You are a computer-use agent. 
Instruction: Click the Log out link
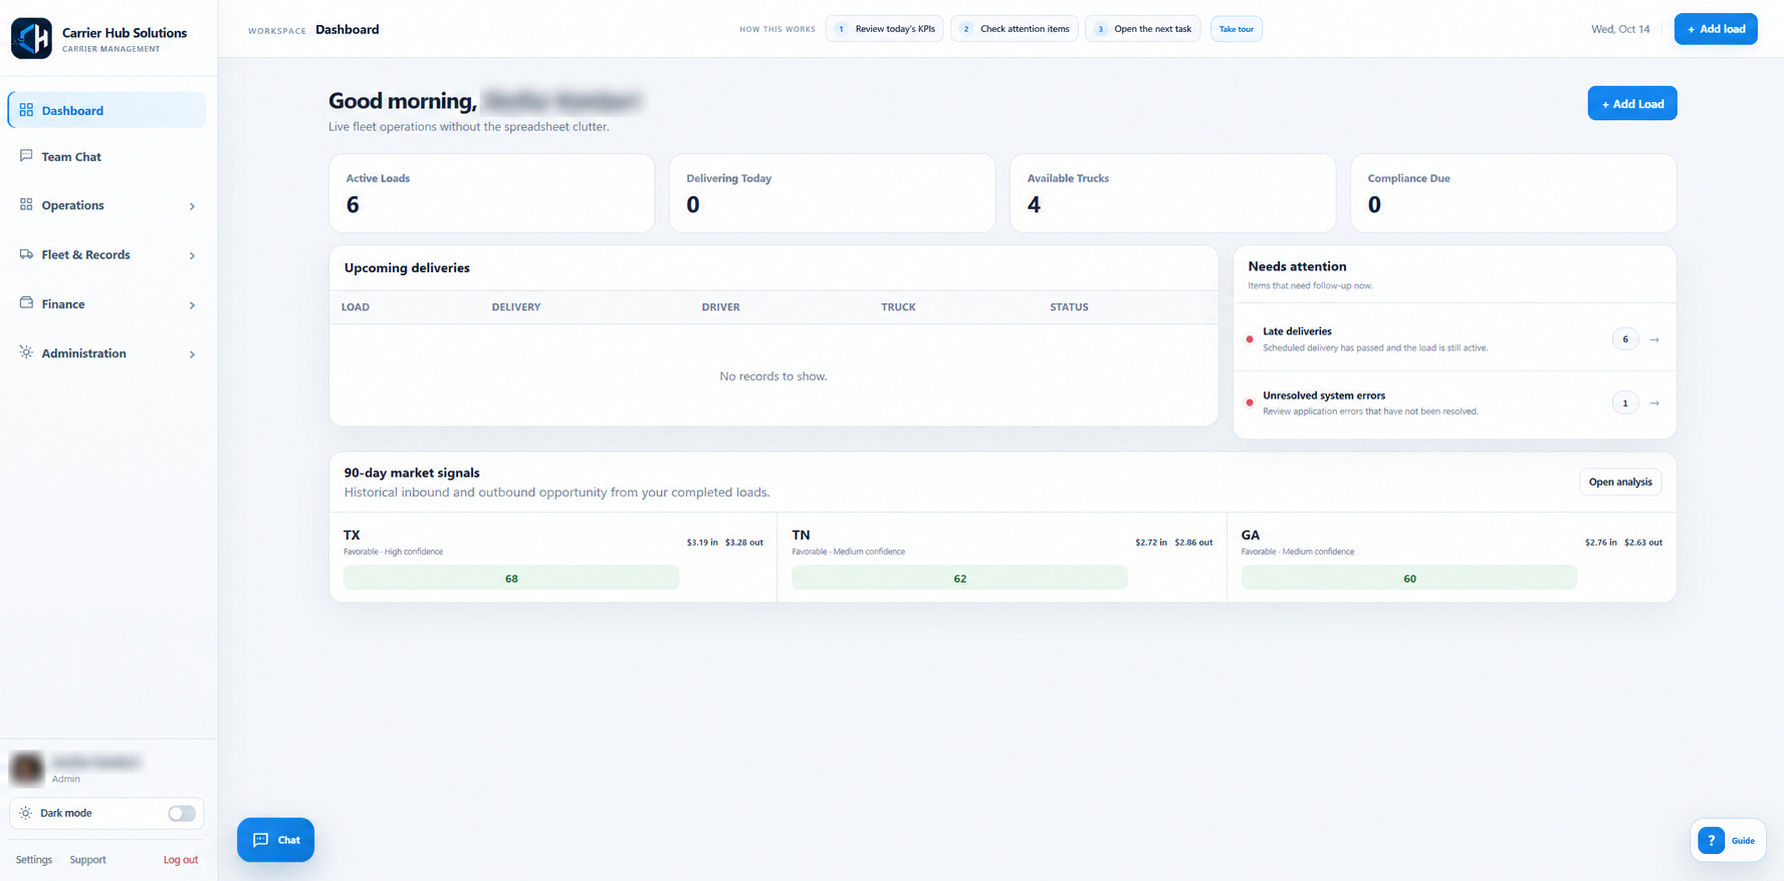click(181, 860)
